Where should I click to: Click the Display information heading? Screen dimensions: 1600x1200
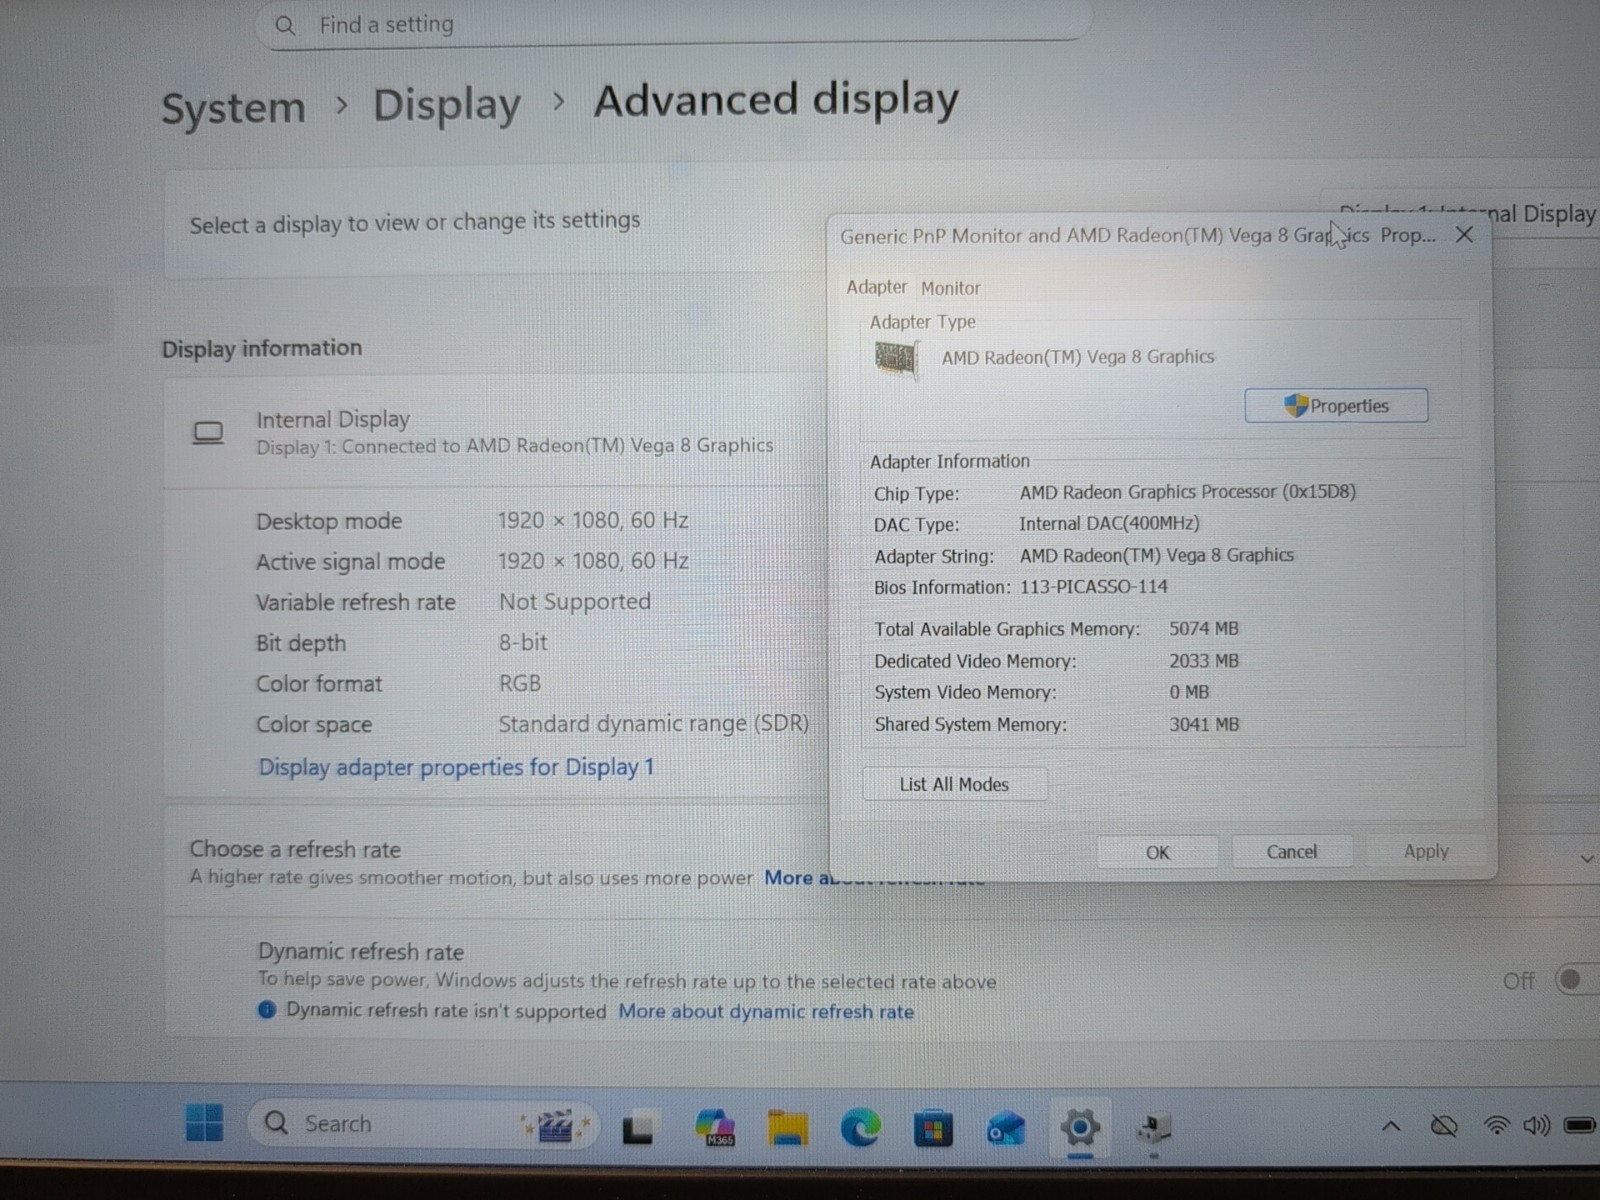coord(262,348)
